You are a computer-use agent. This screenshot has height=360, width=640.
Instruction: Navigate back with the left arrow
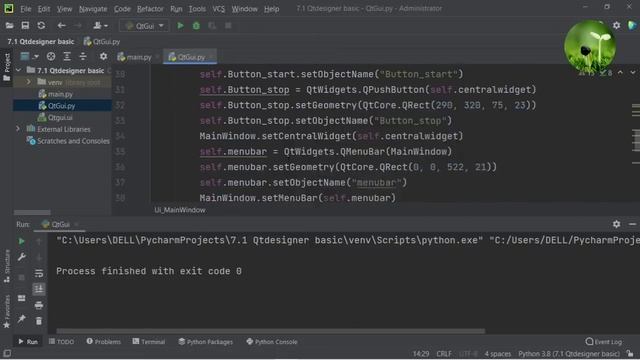(x=61, y=26)
